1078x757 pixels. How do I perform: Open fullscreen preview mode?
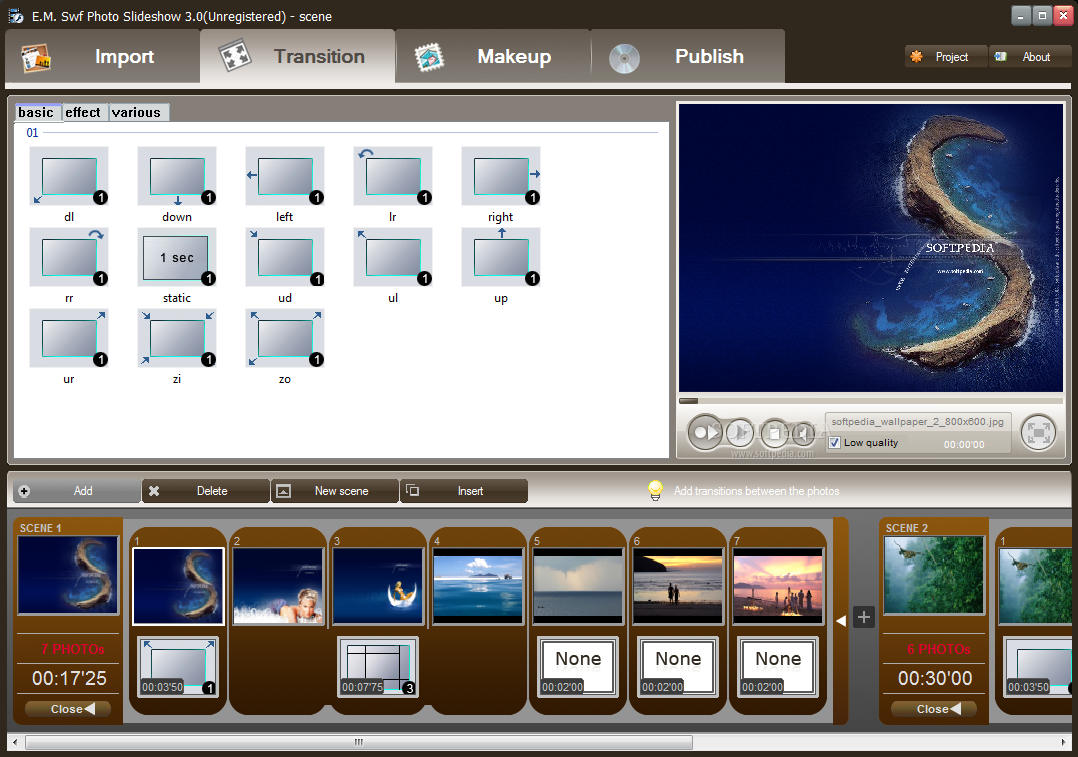tap(1037, 432)
